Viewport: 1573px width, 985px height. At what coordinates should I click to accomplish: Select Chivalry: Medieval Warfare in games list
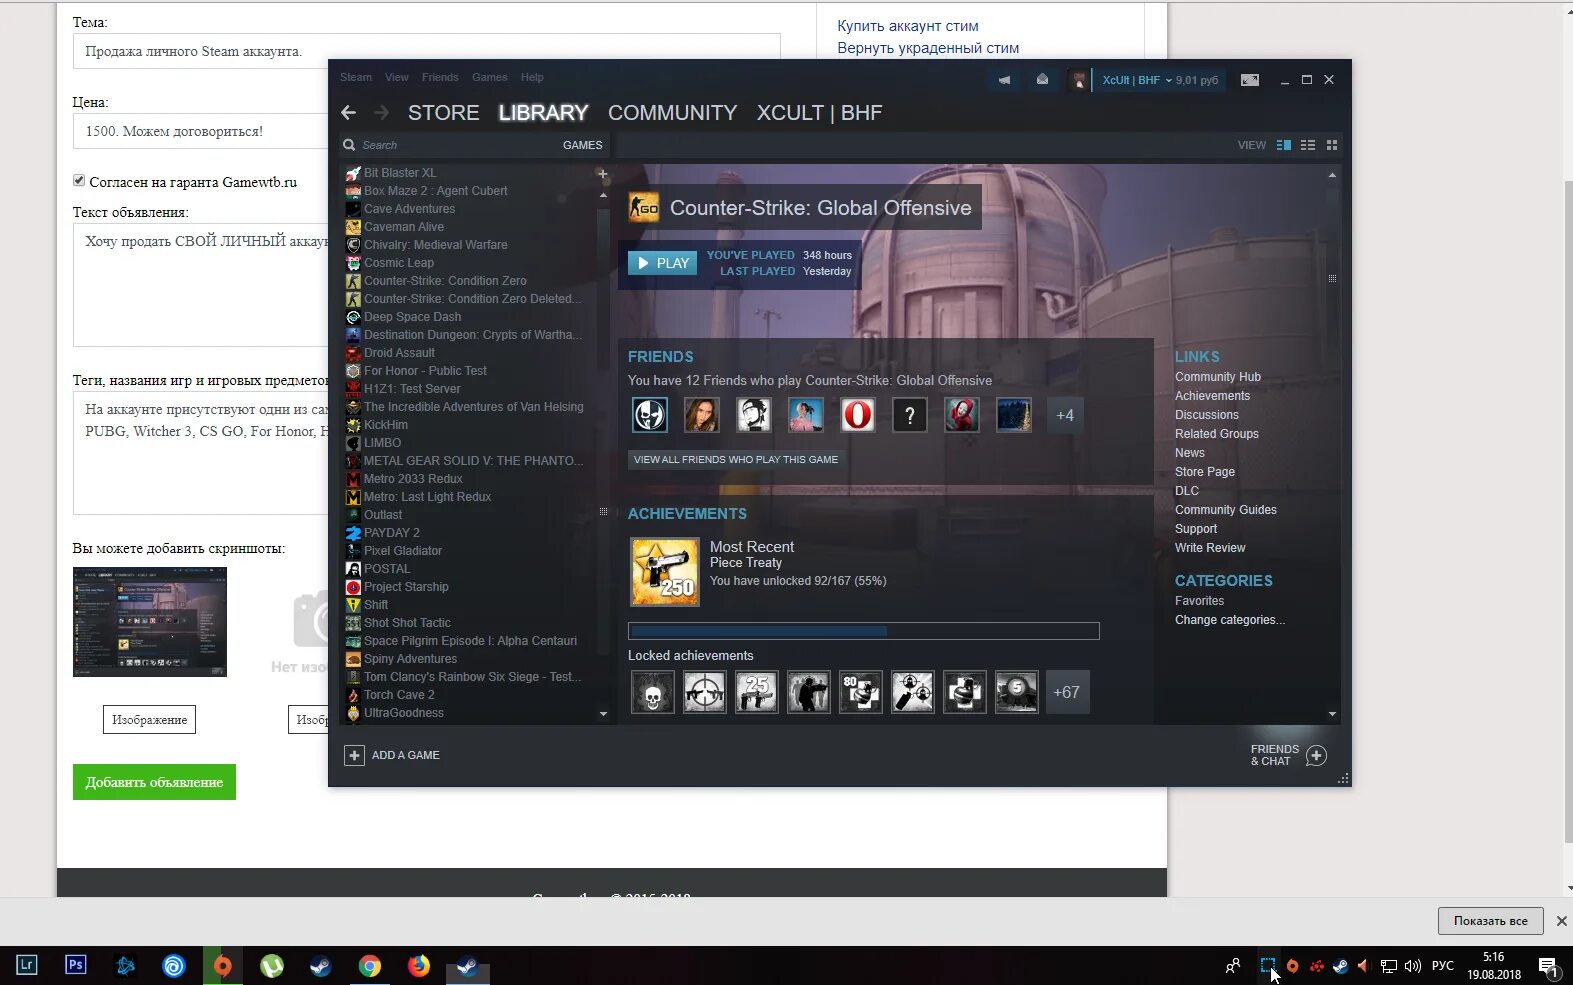[x=435, y=245]
